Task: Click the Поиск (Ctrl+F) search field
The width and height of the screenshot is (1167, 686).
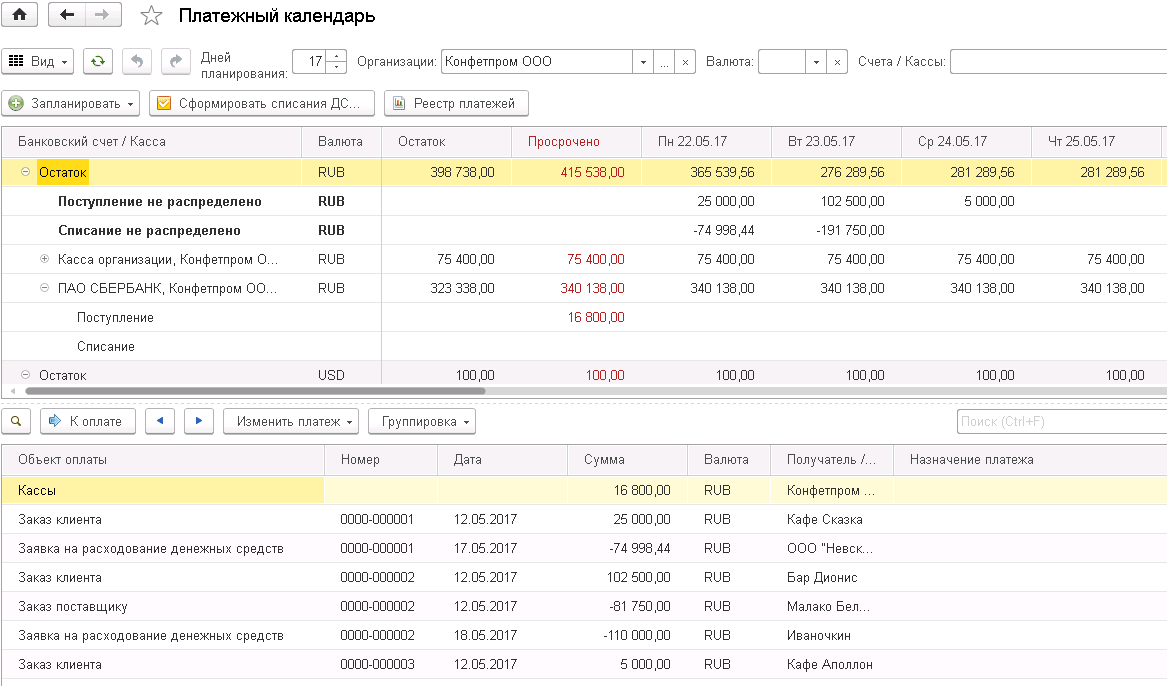Action: (1062, 421)
